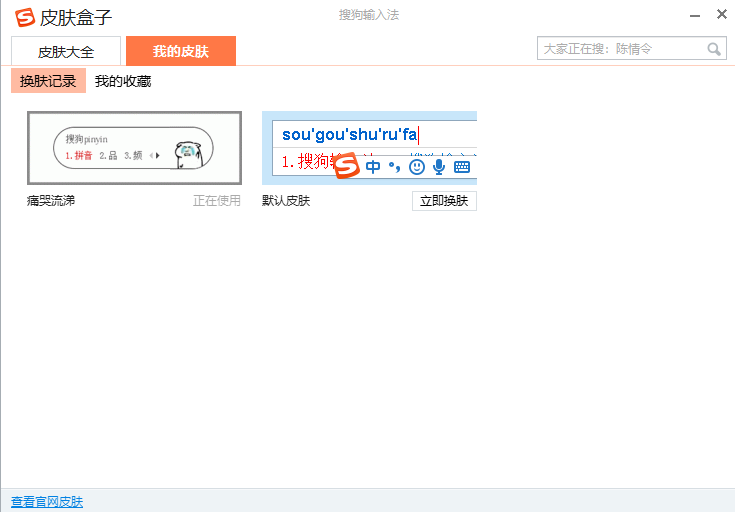Screen dimensions: 735x512
Task: Minimize the skin box window
Action: pos(695,15)
